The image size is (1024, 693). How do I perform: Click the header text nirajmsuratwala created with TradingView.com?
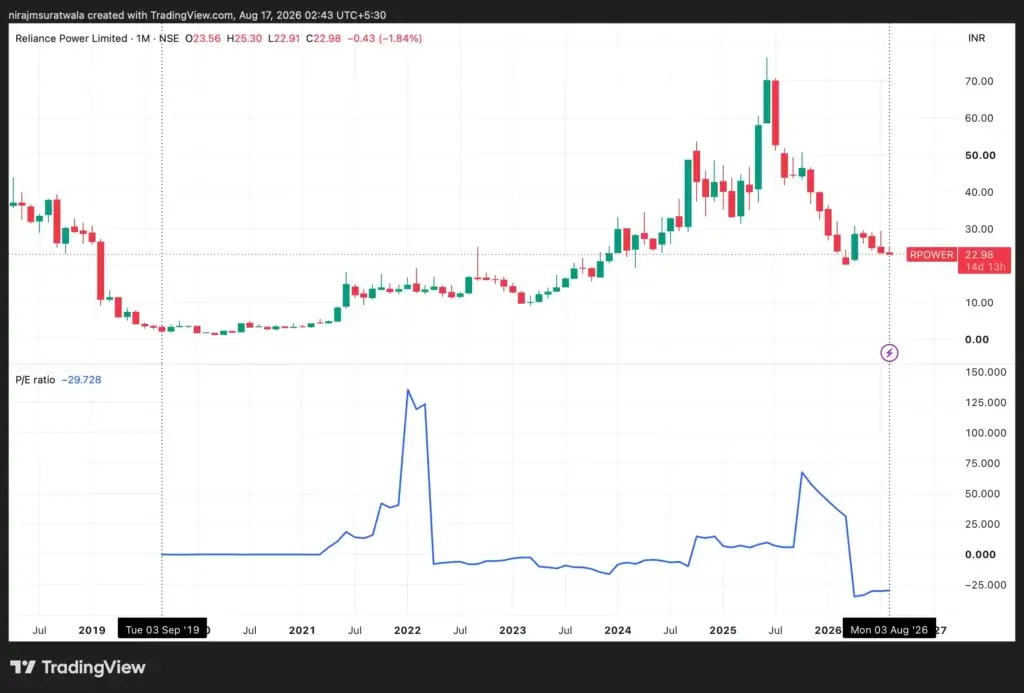point(121,14)
